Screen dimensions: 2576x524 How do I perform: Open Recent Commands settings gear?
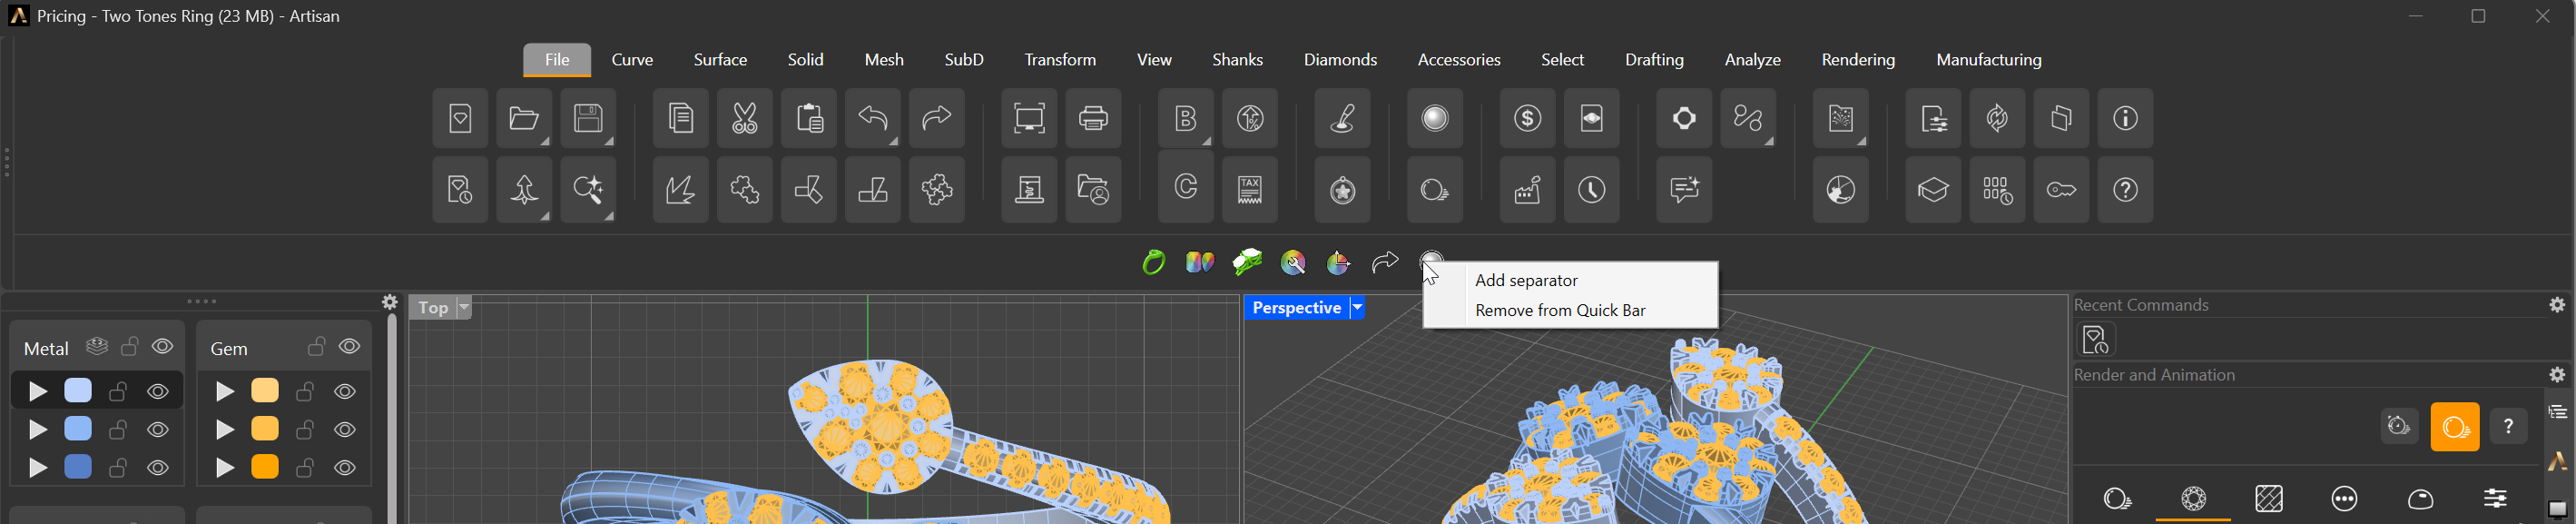pos(2557,305)
